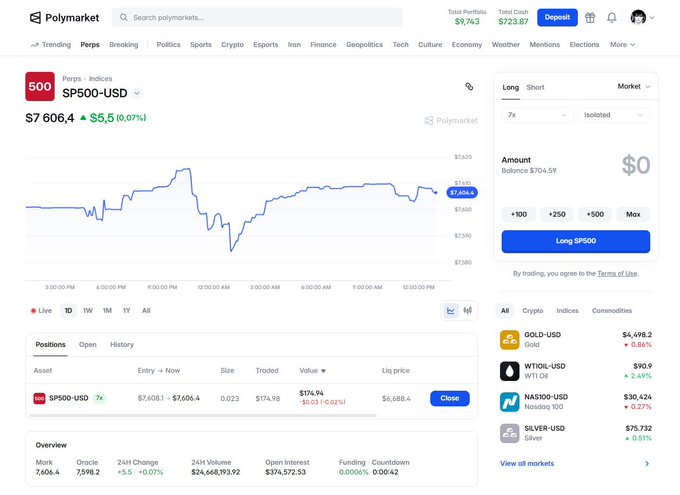Go to Breaking in navigation
Image resolution: width=680 pixels, height=495 pixels.
point(124,45)
